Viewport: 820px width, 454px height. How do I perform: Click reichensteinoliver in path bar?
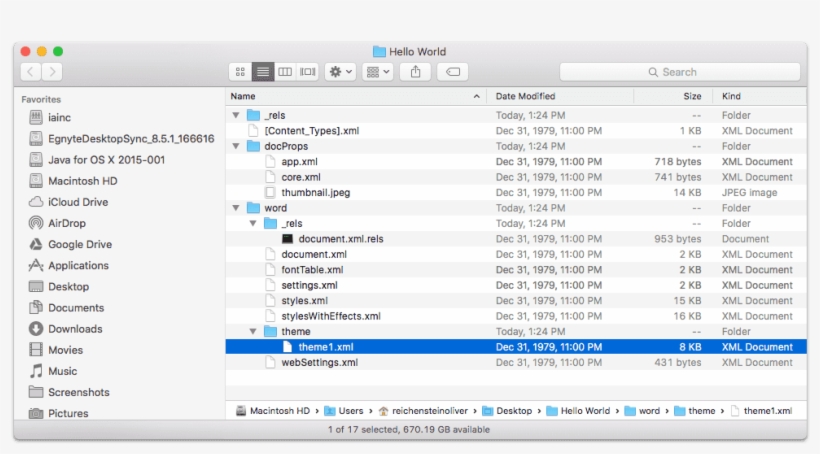[x=423, y=411]
